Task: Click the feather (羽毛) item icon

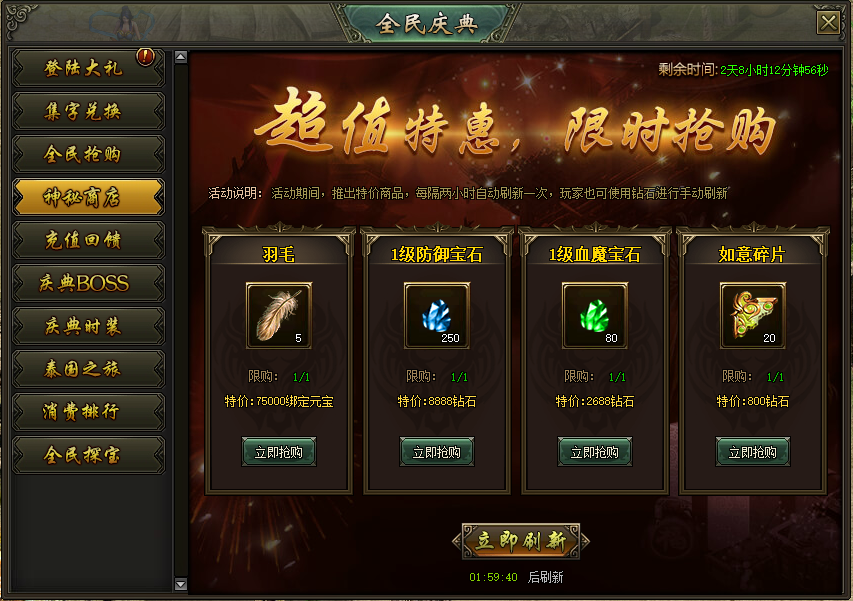Action: (279, 315)
